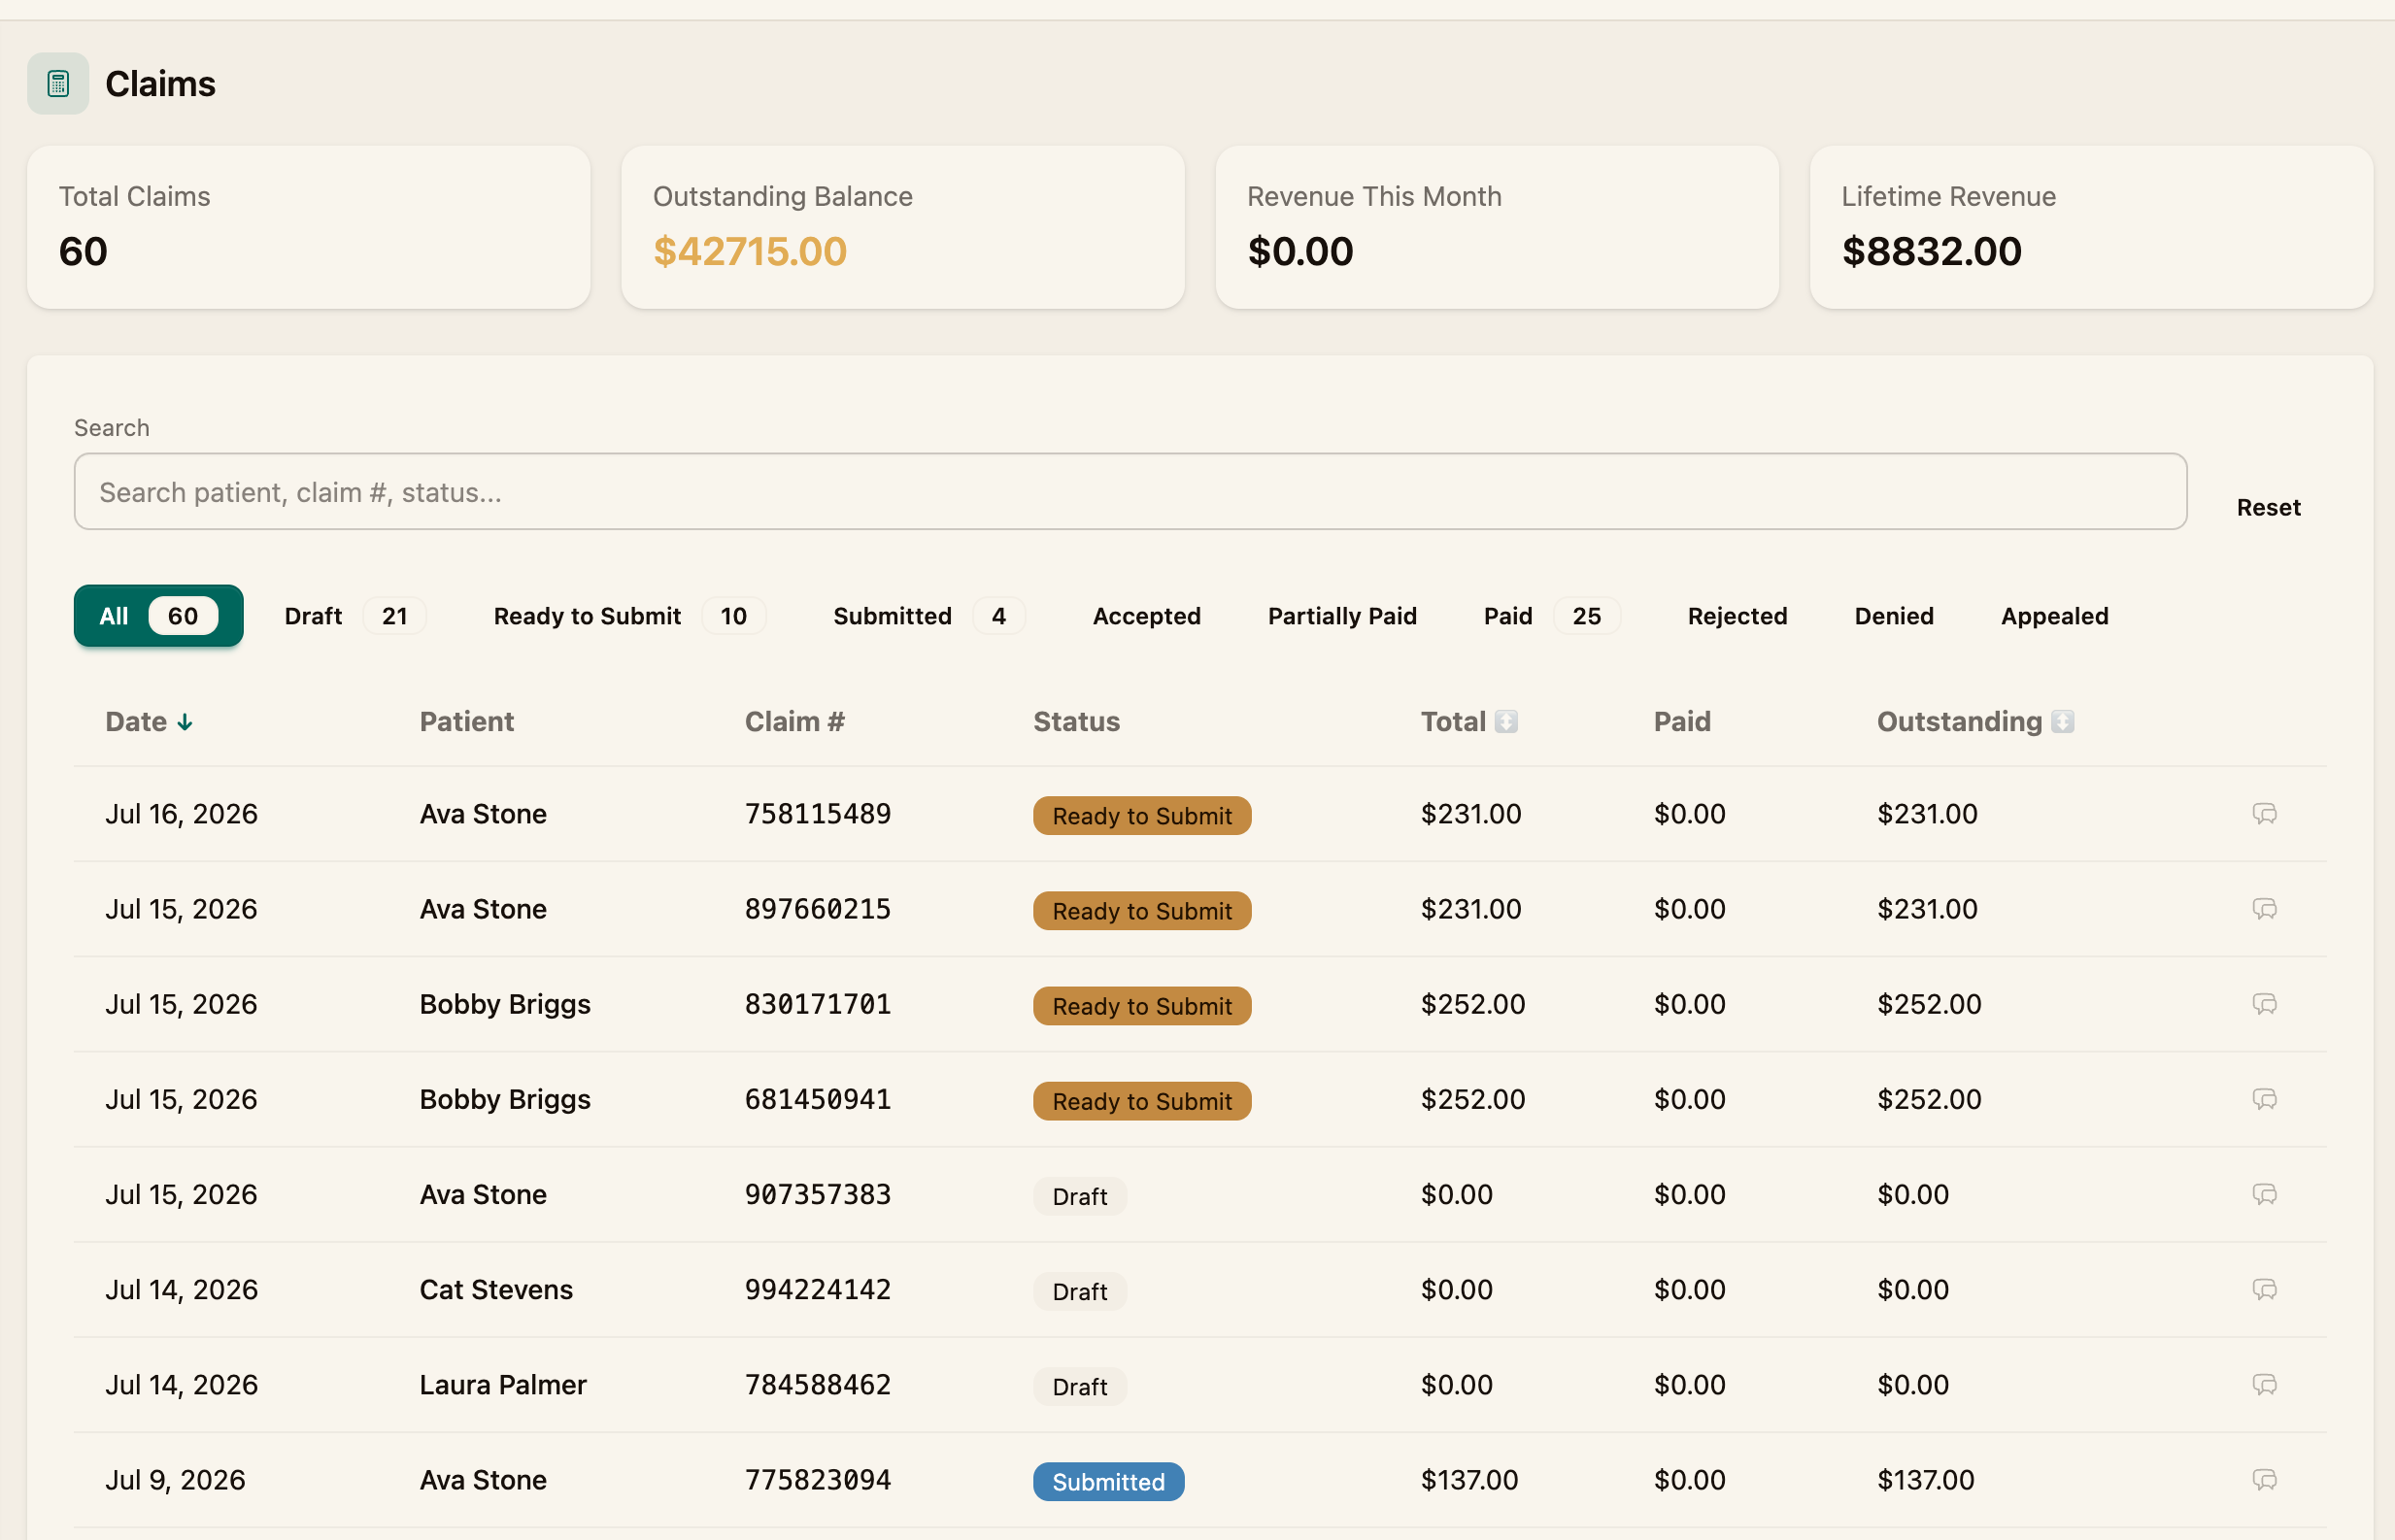Click Draft badge in Cat Stevens row
The image size is (2395, 1540).
(x=1079, y=1291)
